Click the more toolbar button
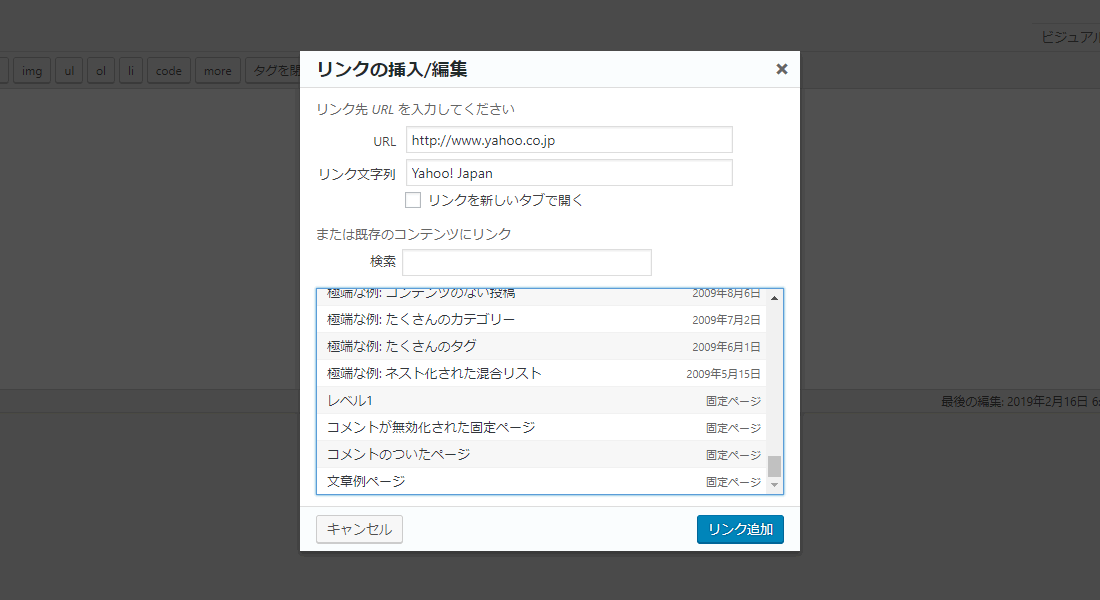 (x=217, y=71)
